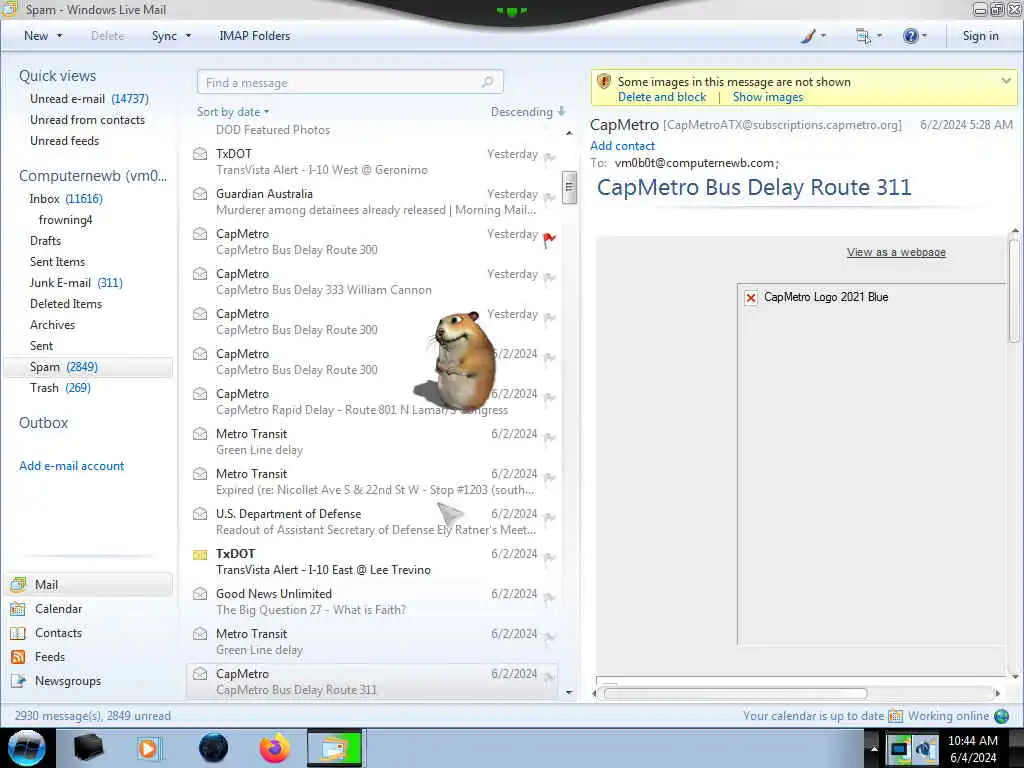Viewport: 1024px width, 768px height.
Task: Click the Windows Live Mail taskbar button
Action: pos(335,748)
